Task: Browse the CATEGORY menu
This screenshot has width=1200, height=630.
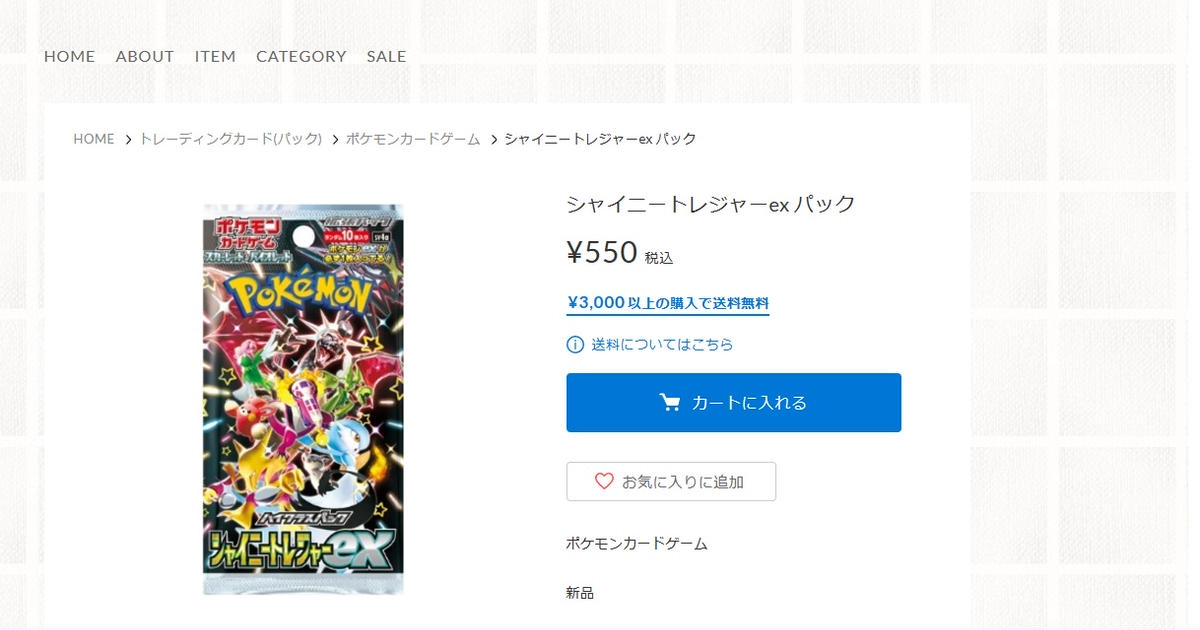Action: pyautogui.click(x=301, y=57)
